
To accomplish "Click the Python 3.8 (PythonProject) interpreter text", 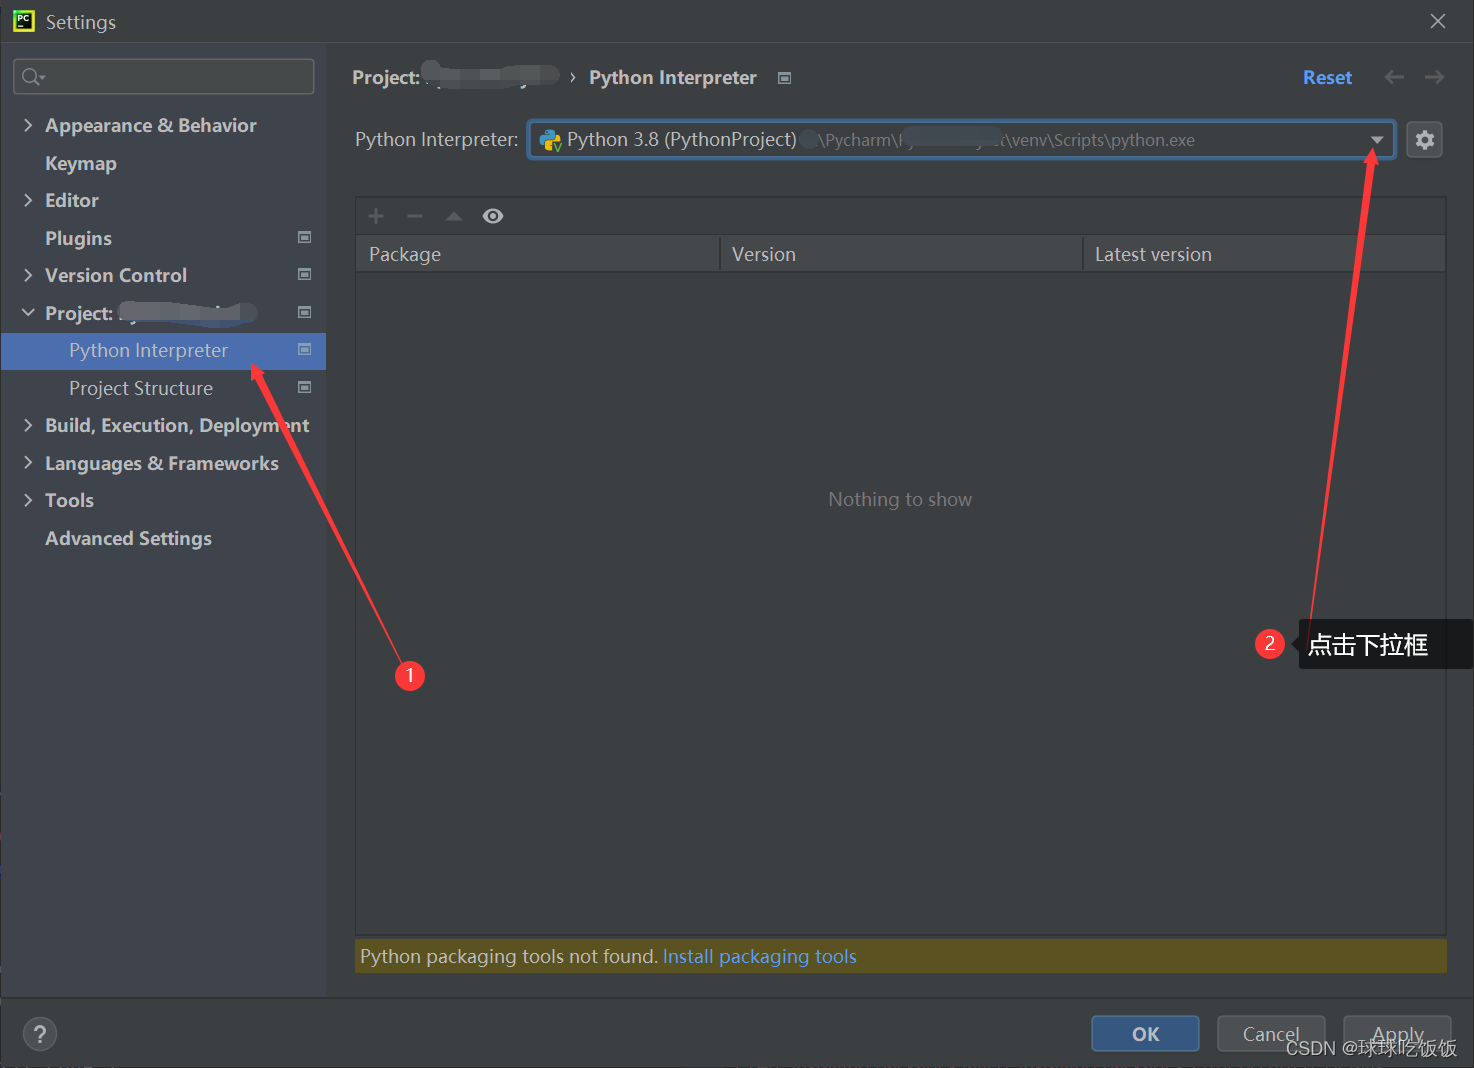I will pyautogui.click(x=682, y=140).
